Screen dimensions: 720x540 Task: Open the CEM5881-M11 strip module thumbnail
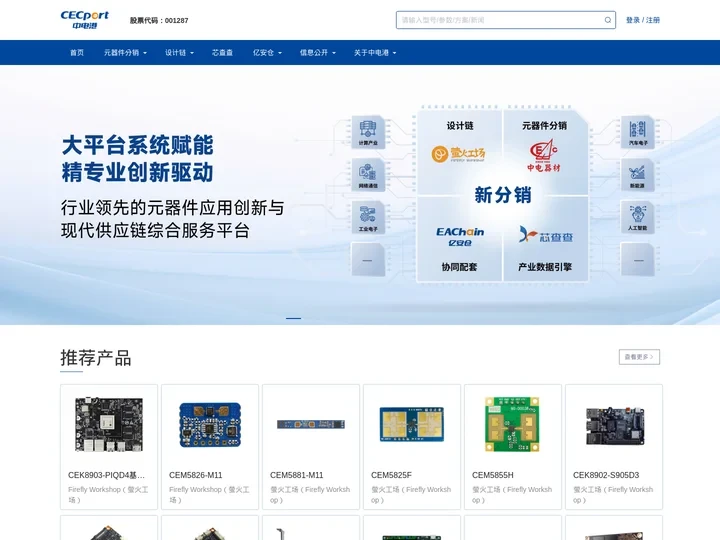(311, 424)
